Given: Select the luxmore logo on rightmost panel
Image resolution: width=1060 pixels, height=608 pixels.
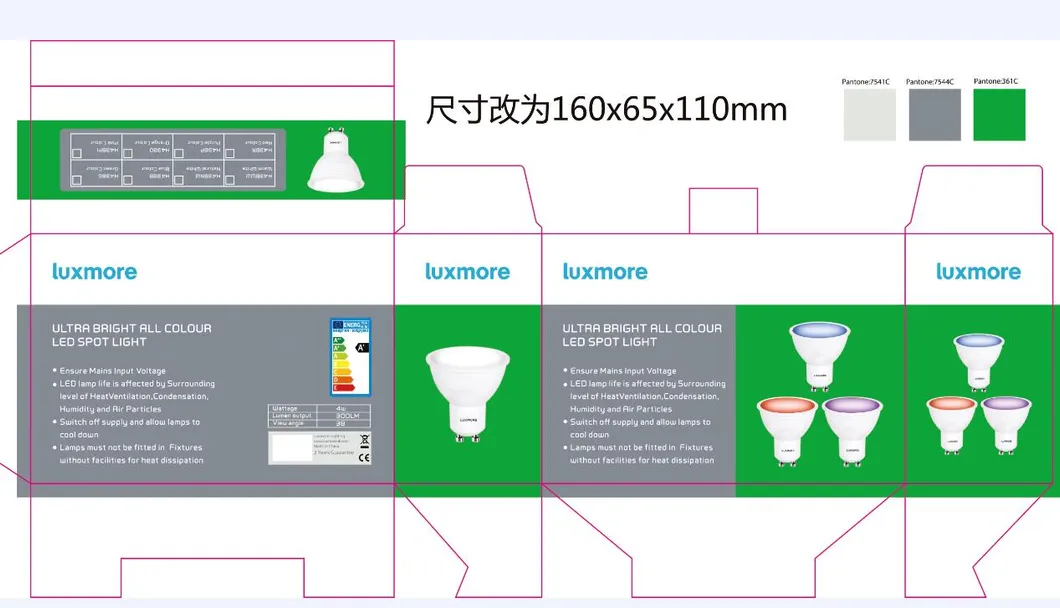Looking at the screenshot, I should pyautogui.click(x=977, y=271).
